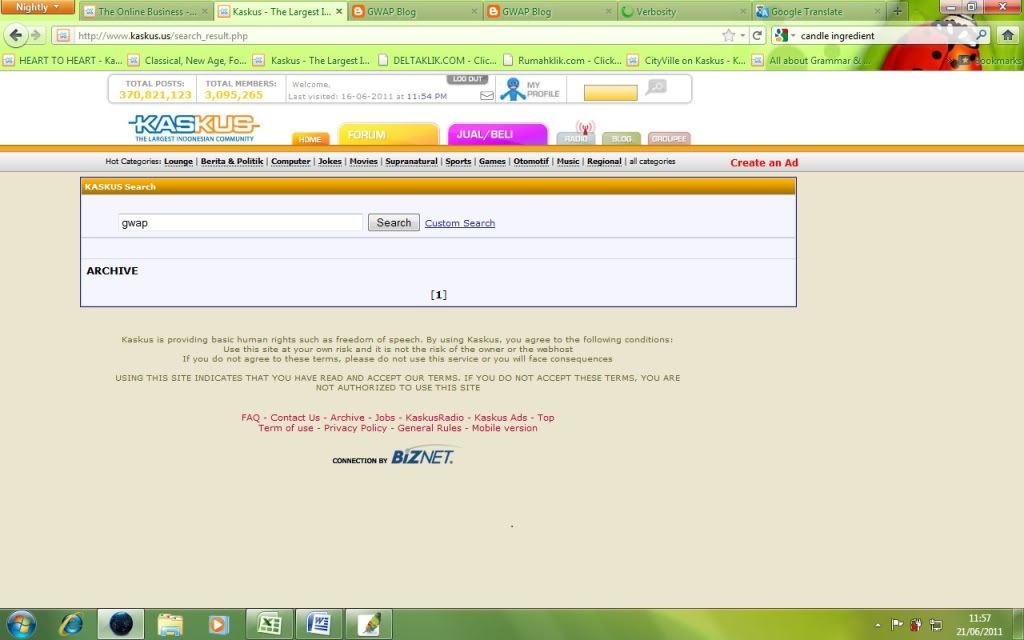Launch Windows Media Player from the taskbar
The height and width of the screenshot is (640, 1024).
coord(218,624)
